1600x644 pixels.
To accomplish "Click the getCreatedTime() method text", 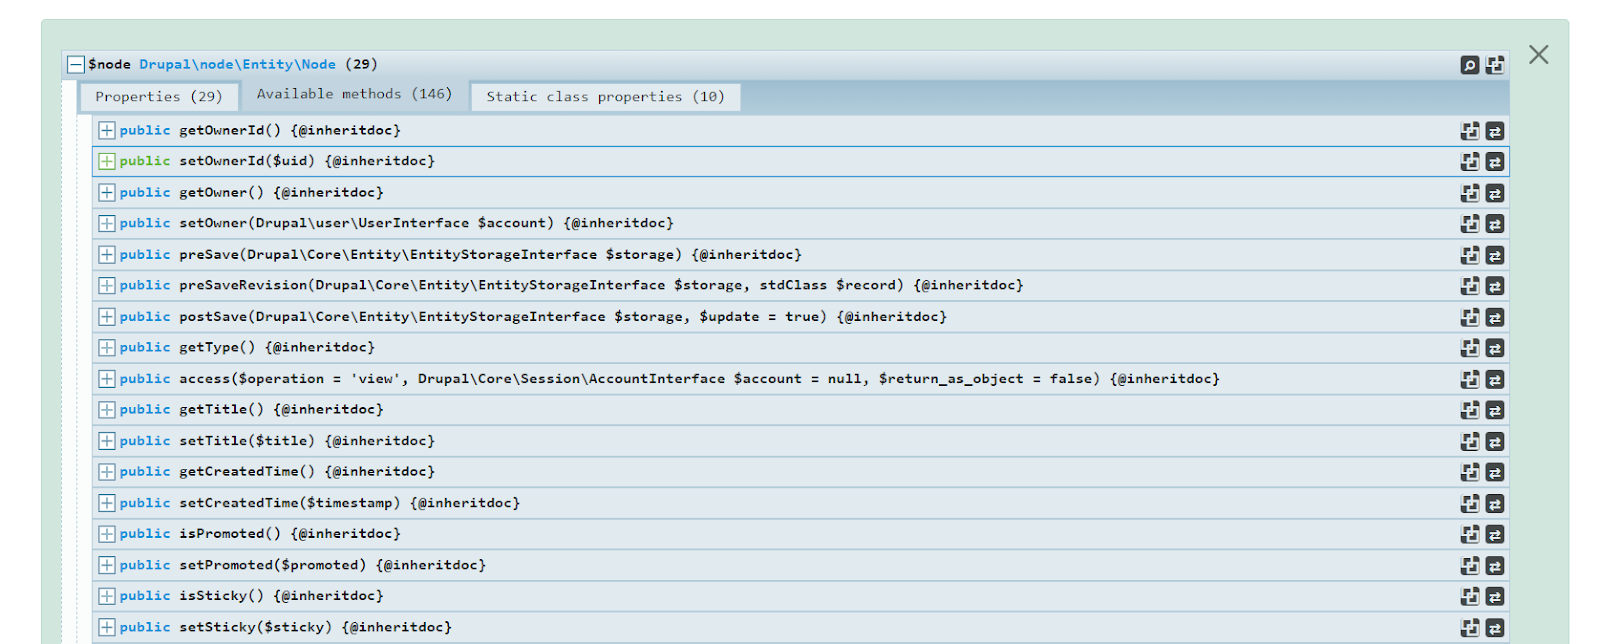I will click(x=247, y=471).
